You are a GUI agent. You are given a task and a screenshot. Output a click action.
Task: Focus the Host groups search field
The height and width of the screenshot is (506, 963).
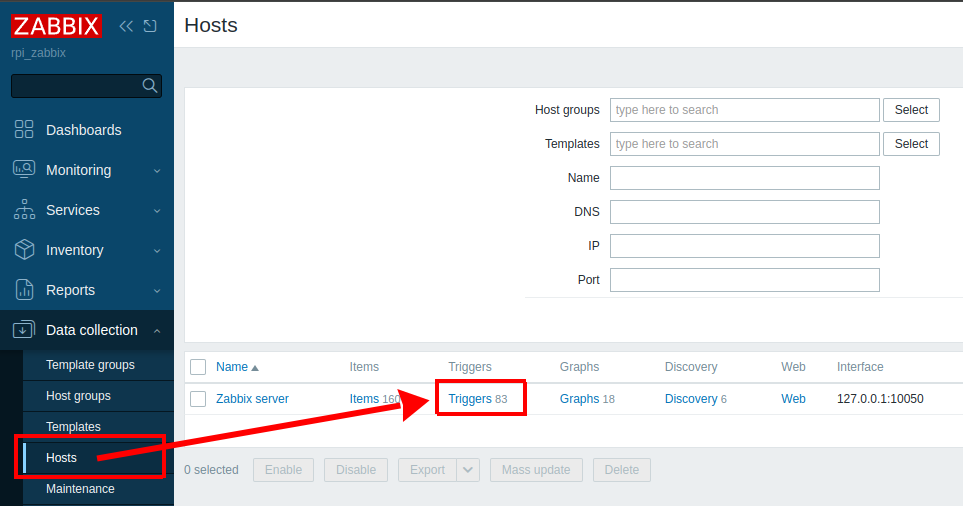[x=745, y=110]
